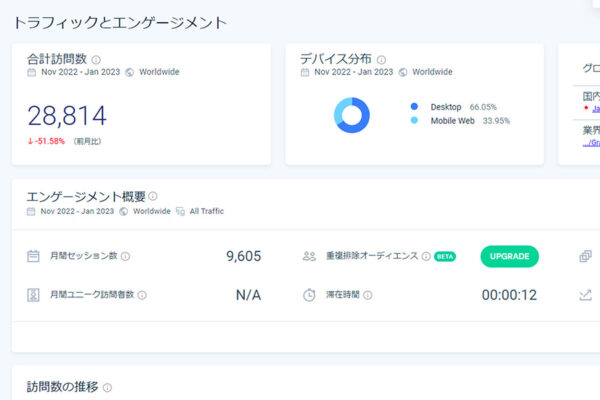The width and height of the screenshot is (600, 400).
Task: Click the stacked pages icon after UPGRADE
Action: [585, 256]
